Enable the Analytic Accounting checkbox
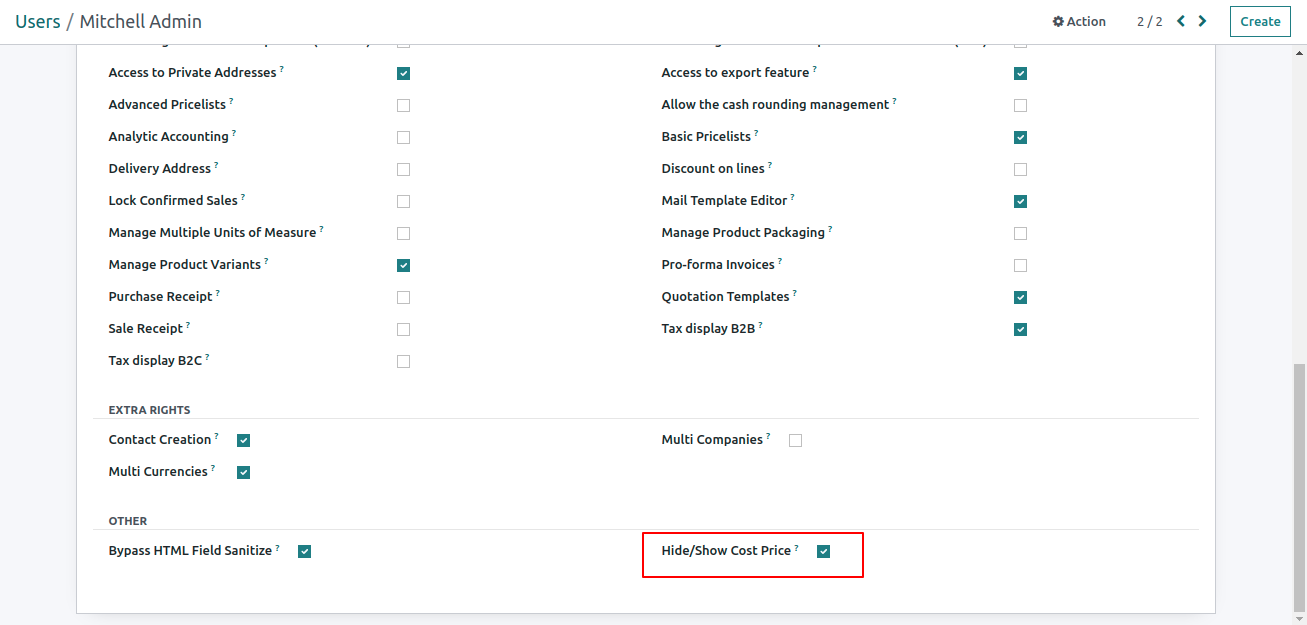Image resolution: width=1307 pixels, height=625 pixels. 403,137
